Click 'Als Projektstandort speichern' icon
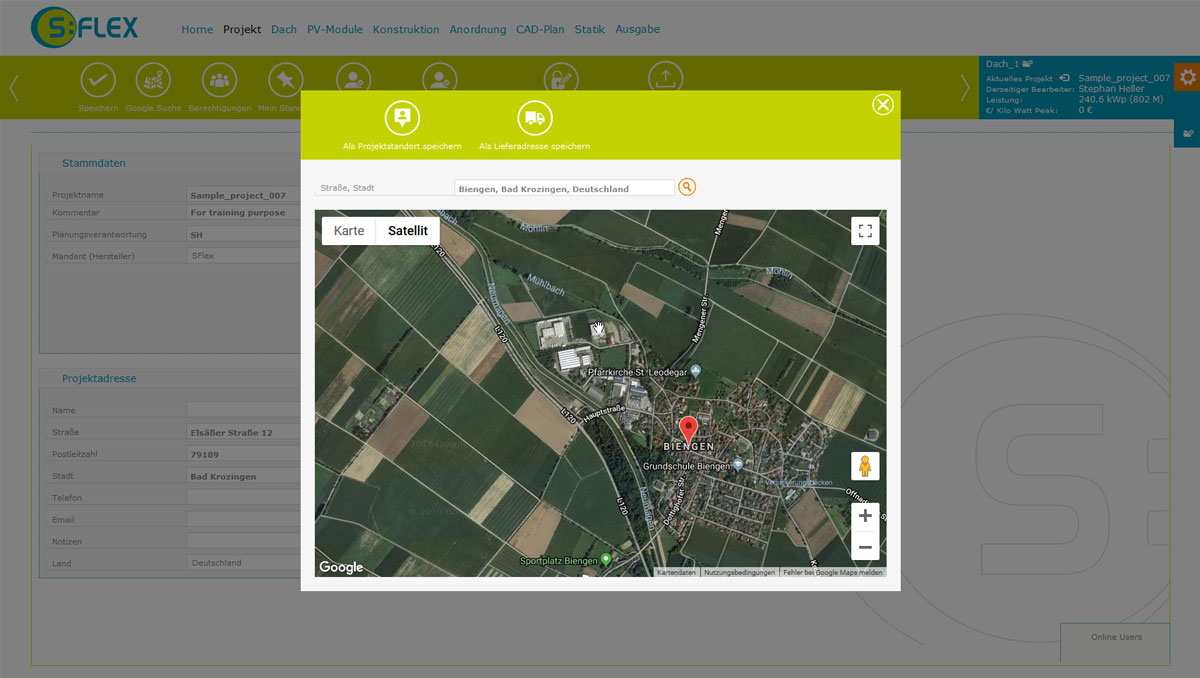 pyautogui.click(x=402, y=119)
